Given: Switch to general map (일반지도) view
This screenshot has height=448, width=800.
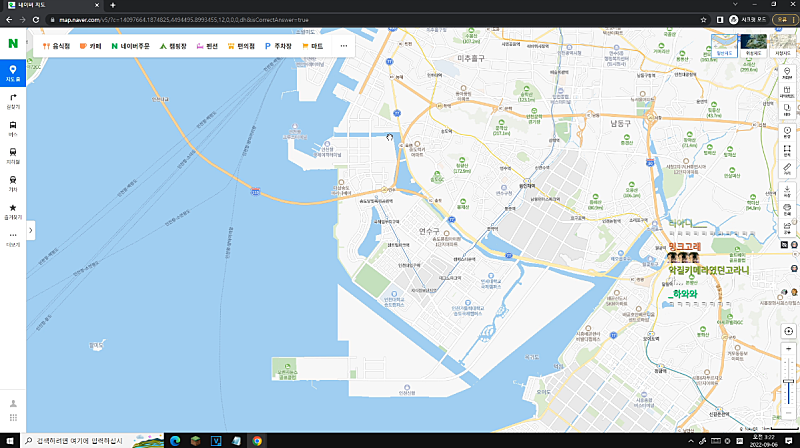Looking at the screenshot, I should point(724,44).
